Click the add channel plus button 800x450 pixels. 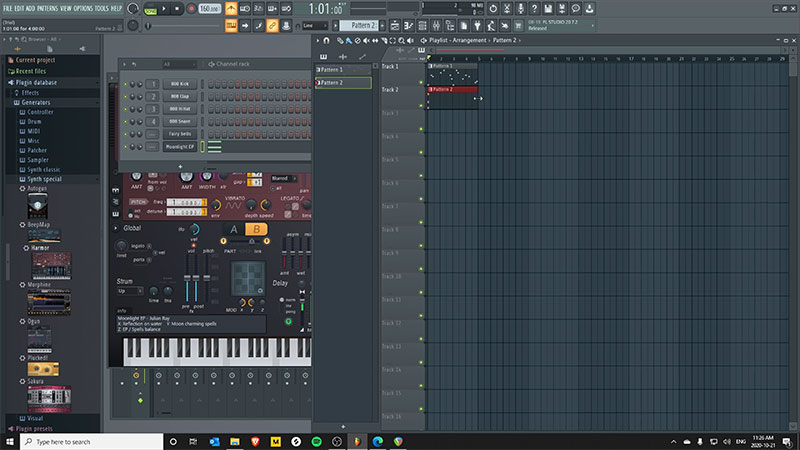(180, 166)
